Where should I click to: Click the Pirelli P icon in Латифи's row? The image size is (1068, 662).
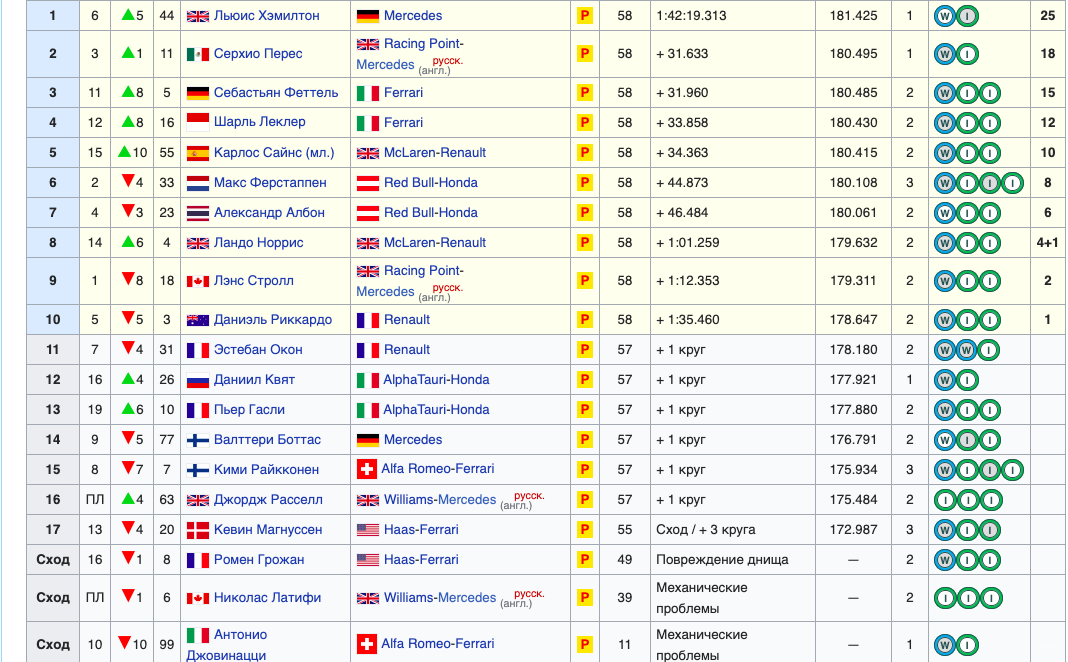point(584,598)
